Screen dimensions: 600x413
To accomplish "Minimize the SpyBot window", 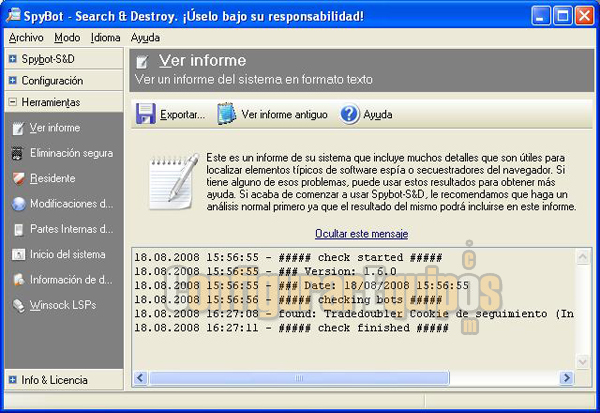I will tap(540, 16).
